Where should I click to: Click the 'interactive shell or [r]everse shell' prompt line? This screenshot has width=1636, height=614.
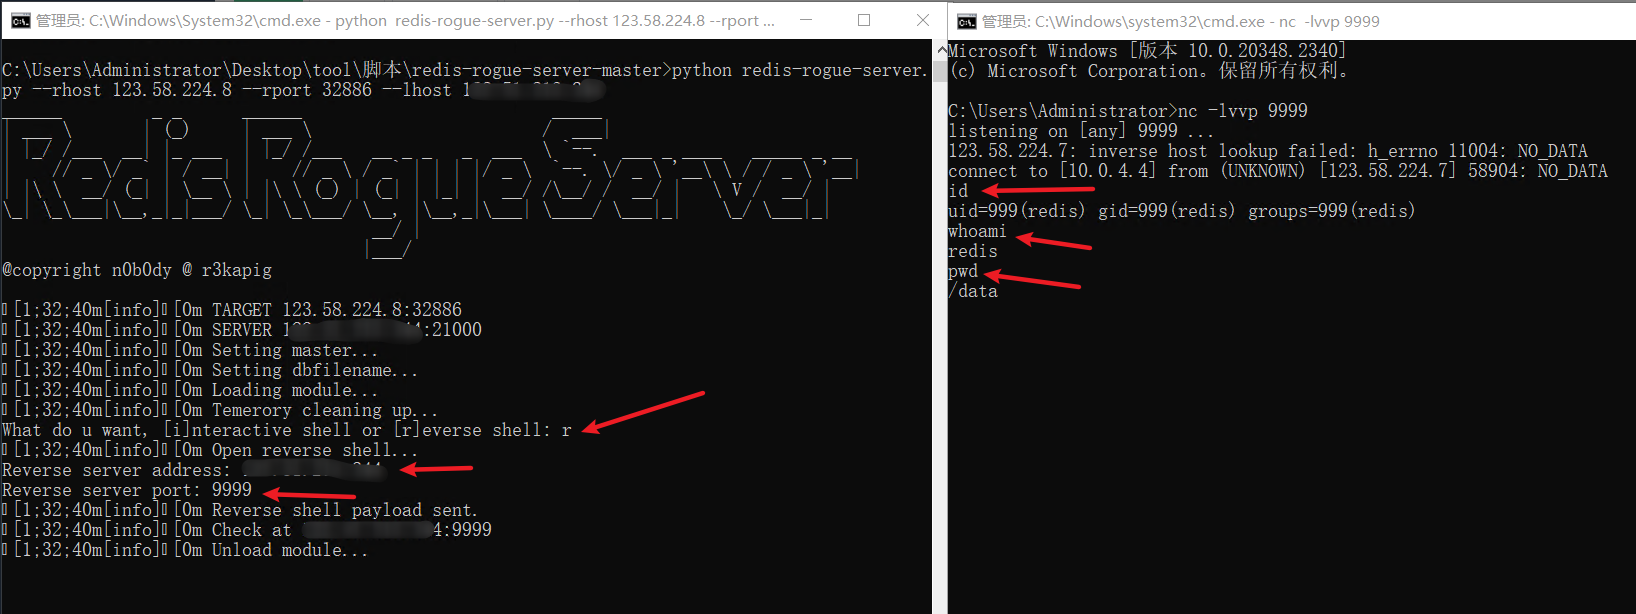click(287, 430)
